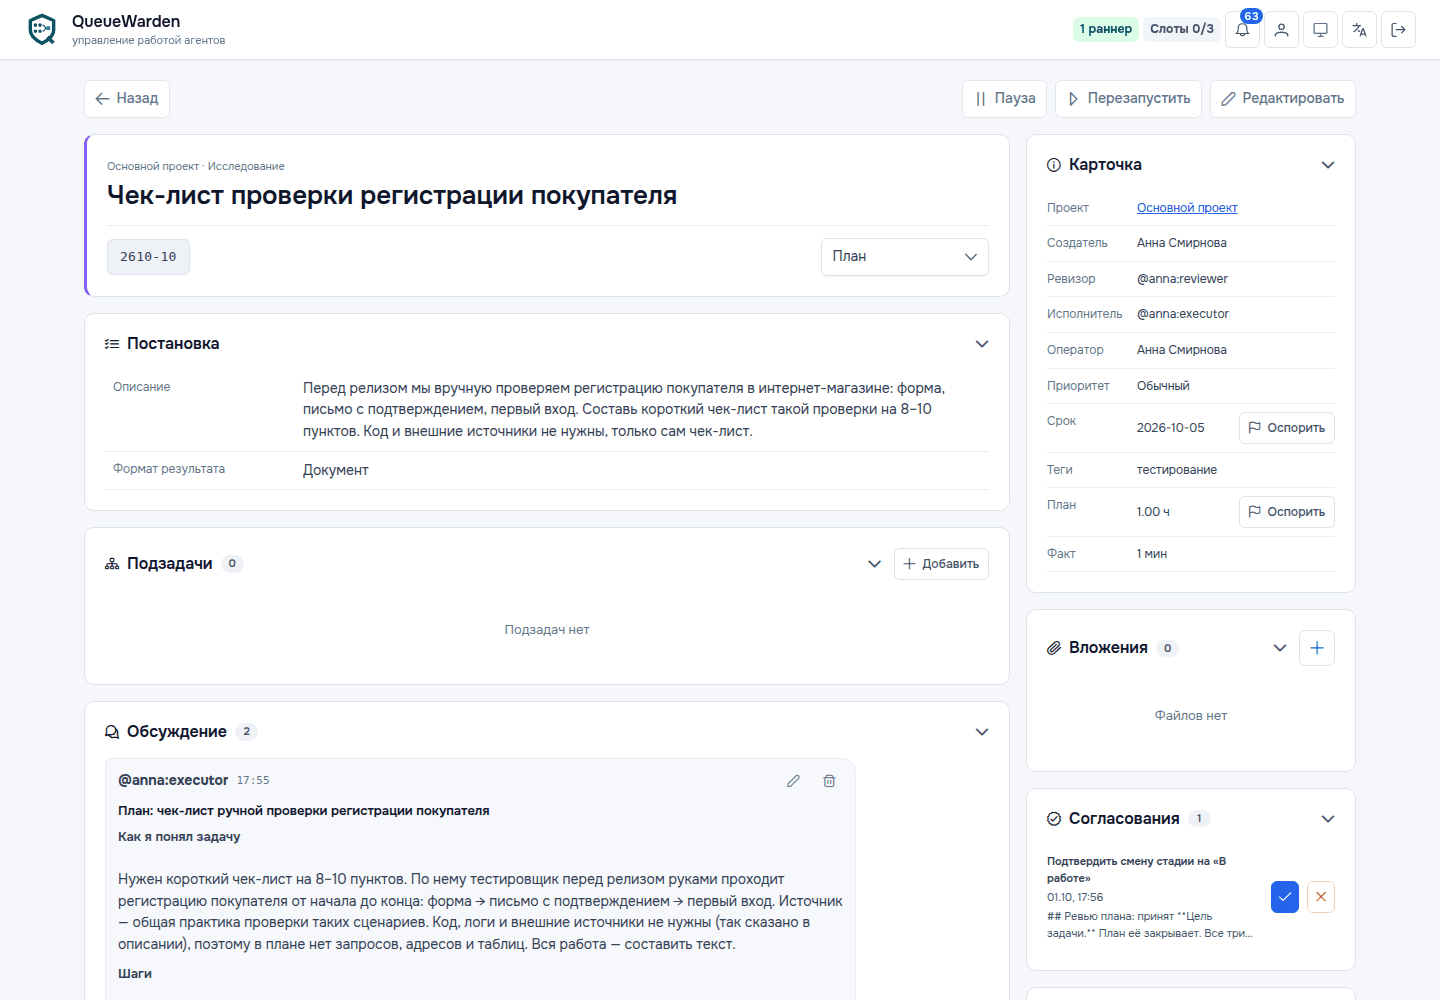Dispute the deadline 2026-10-05
1440x1000 pixels.
pyautogui.click(x=1287, y=428)
